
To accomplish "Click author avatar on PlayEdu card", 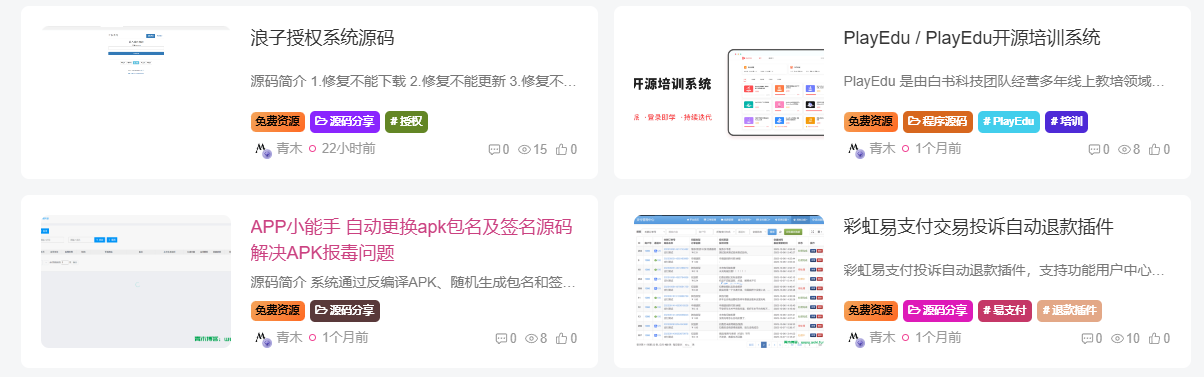I will 856,149.
